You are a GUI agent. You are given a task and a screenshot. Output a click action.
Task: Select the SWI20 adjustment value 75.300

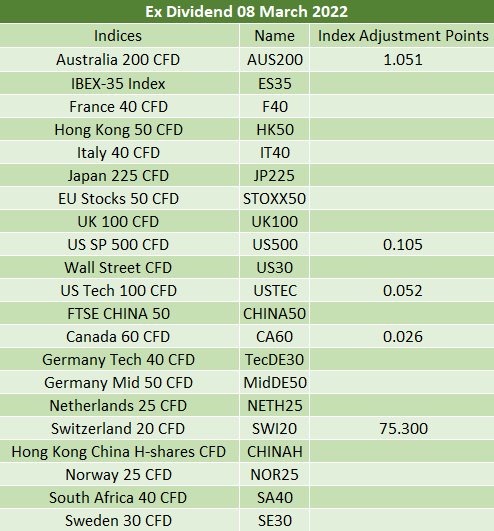pyautogui.click(x=403, y=428)
